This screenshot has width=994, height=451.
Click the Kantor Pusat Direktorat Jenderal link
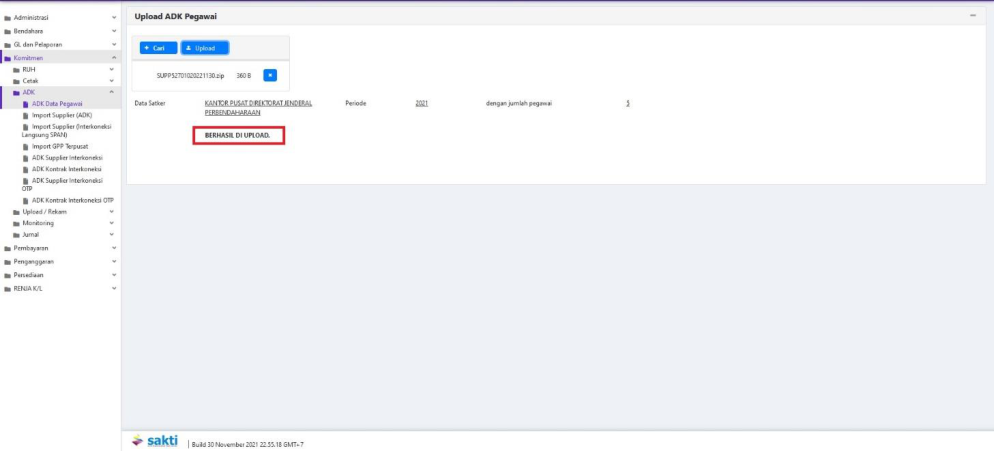pyautogui.click(x=258, y=104)
